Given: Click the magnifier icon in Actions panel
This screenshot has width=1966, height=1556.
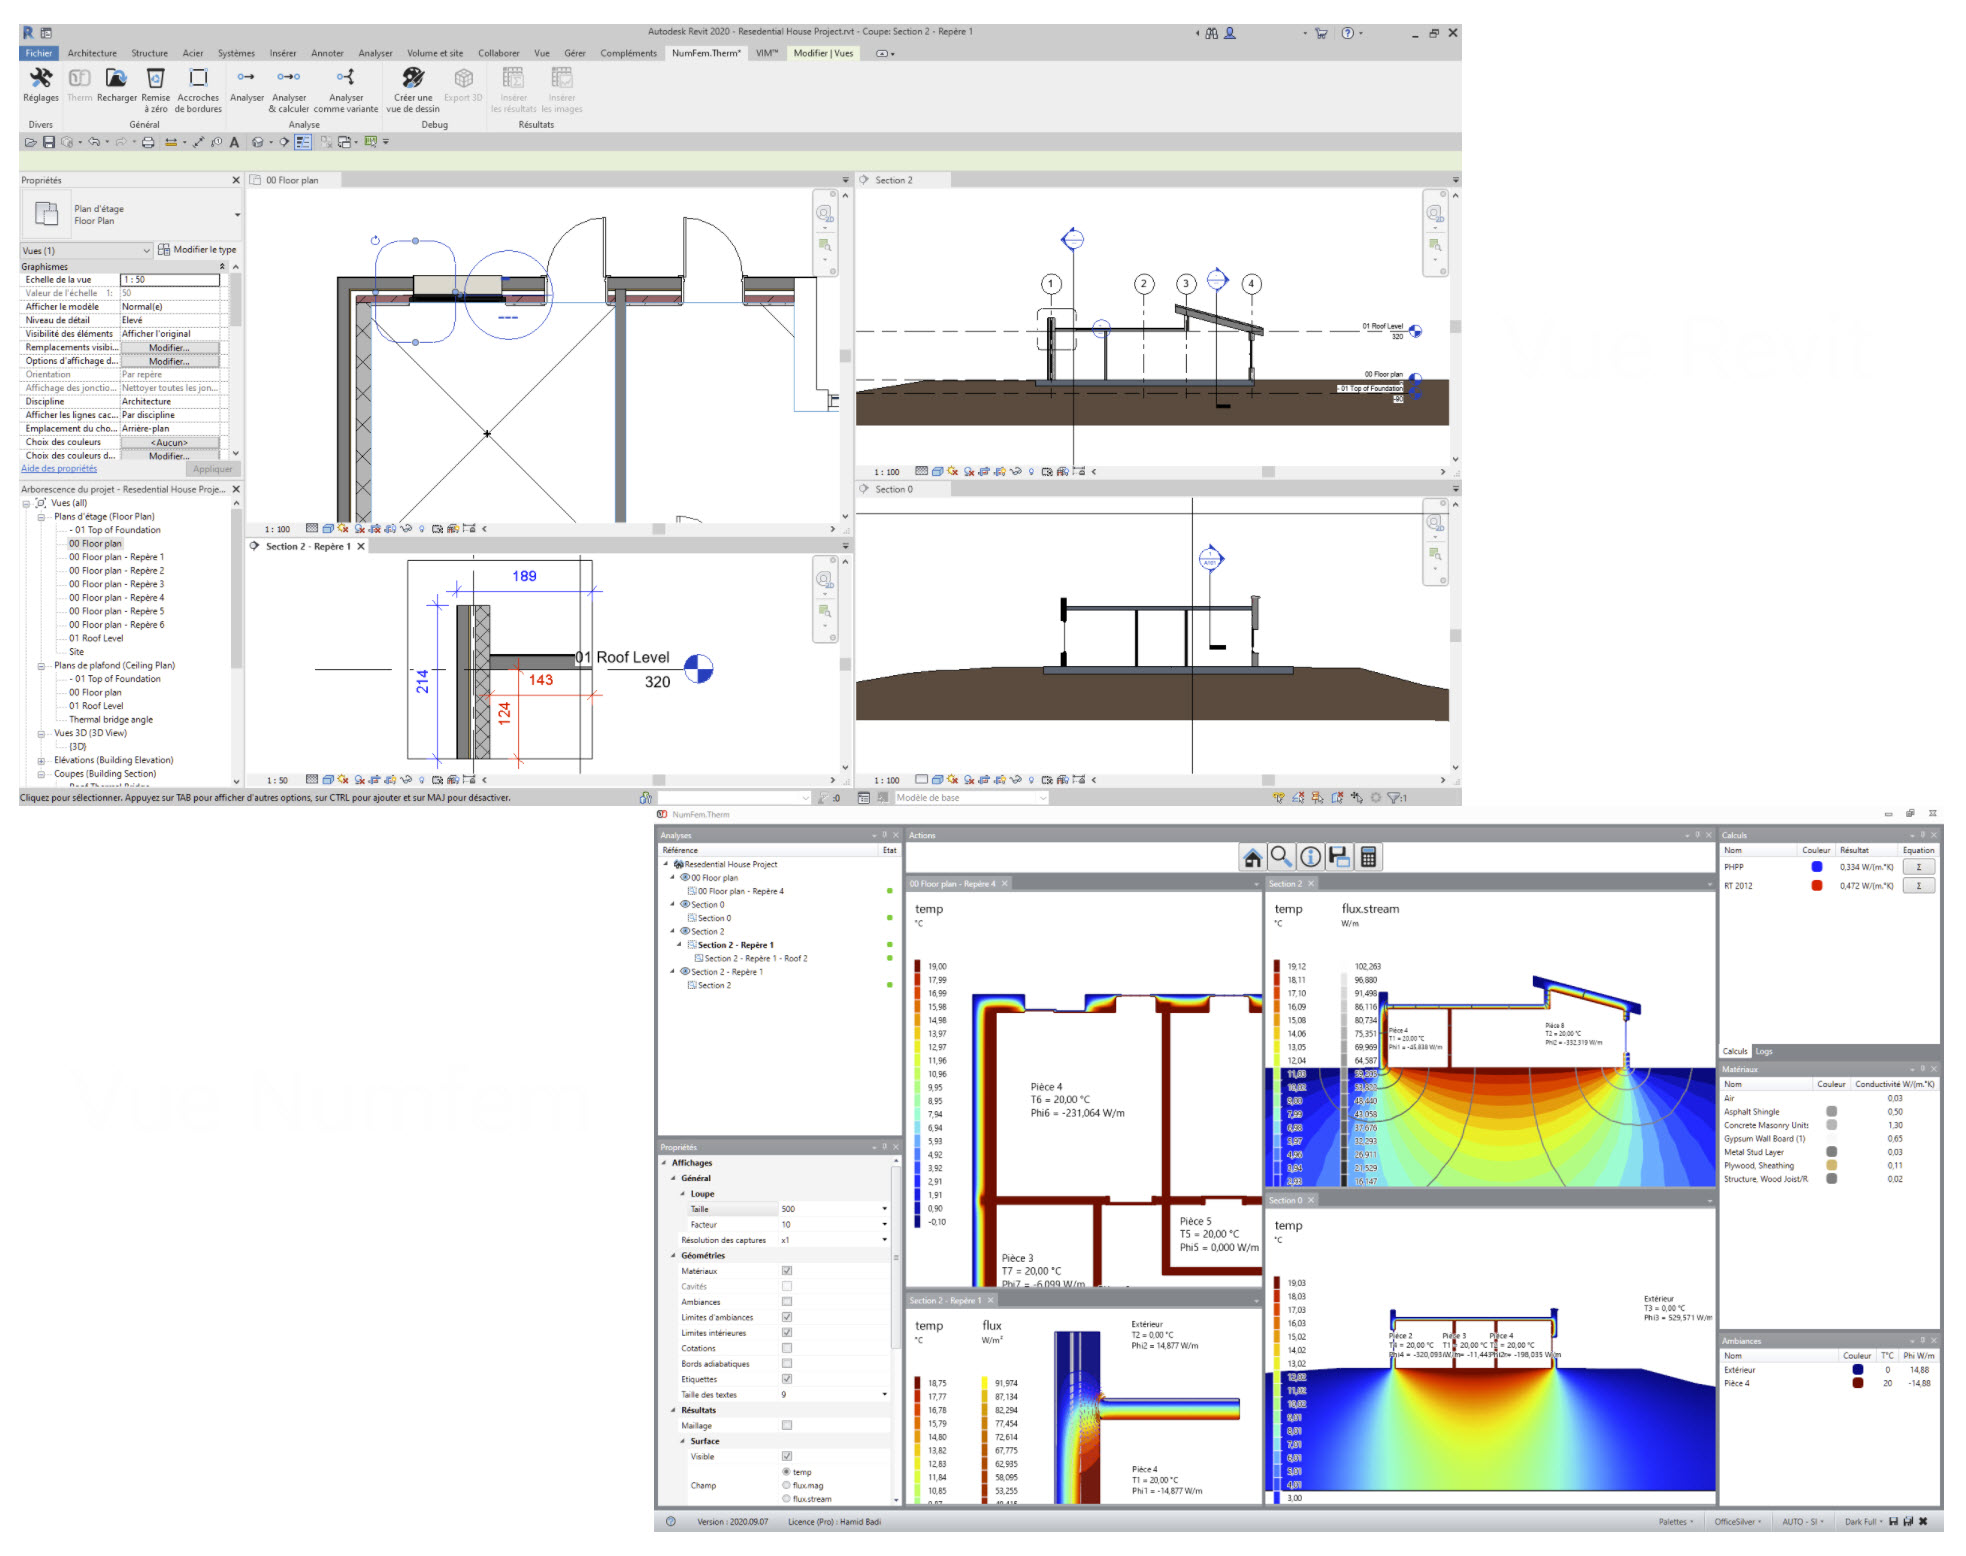Looking at the screenshot, I should click(1281, 857).
